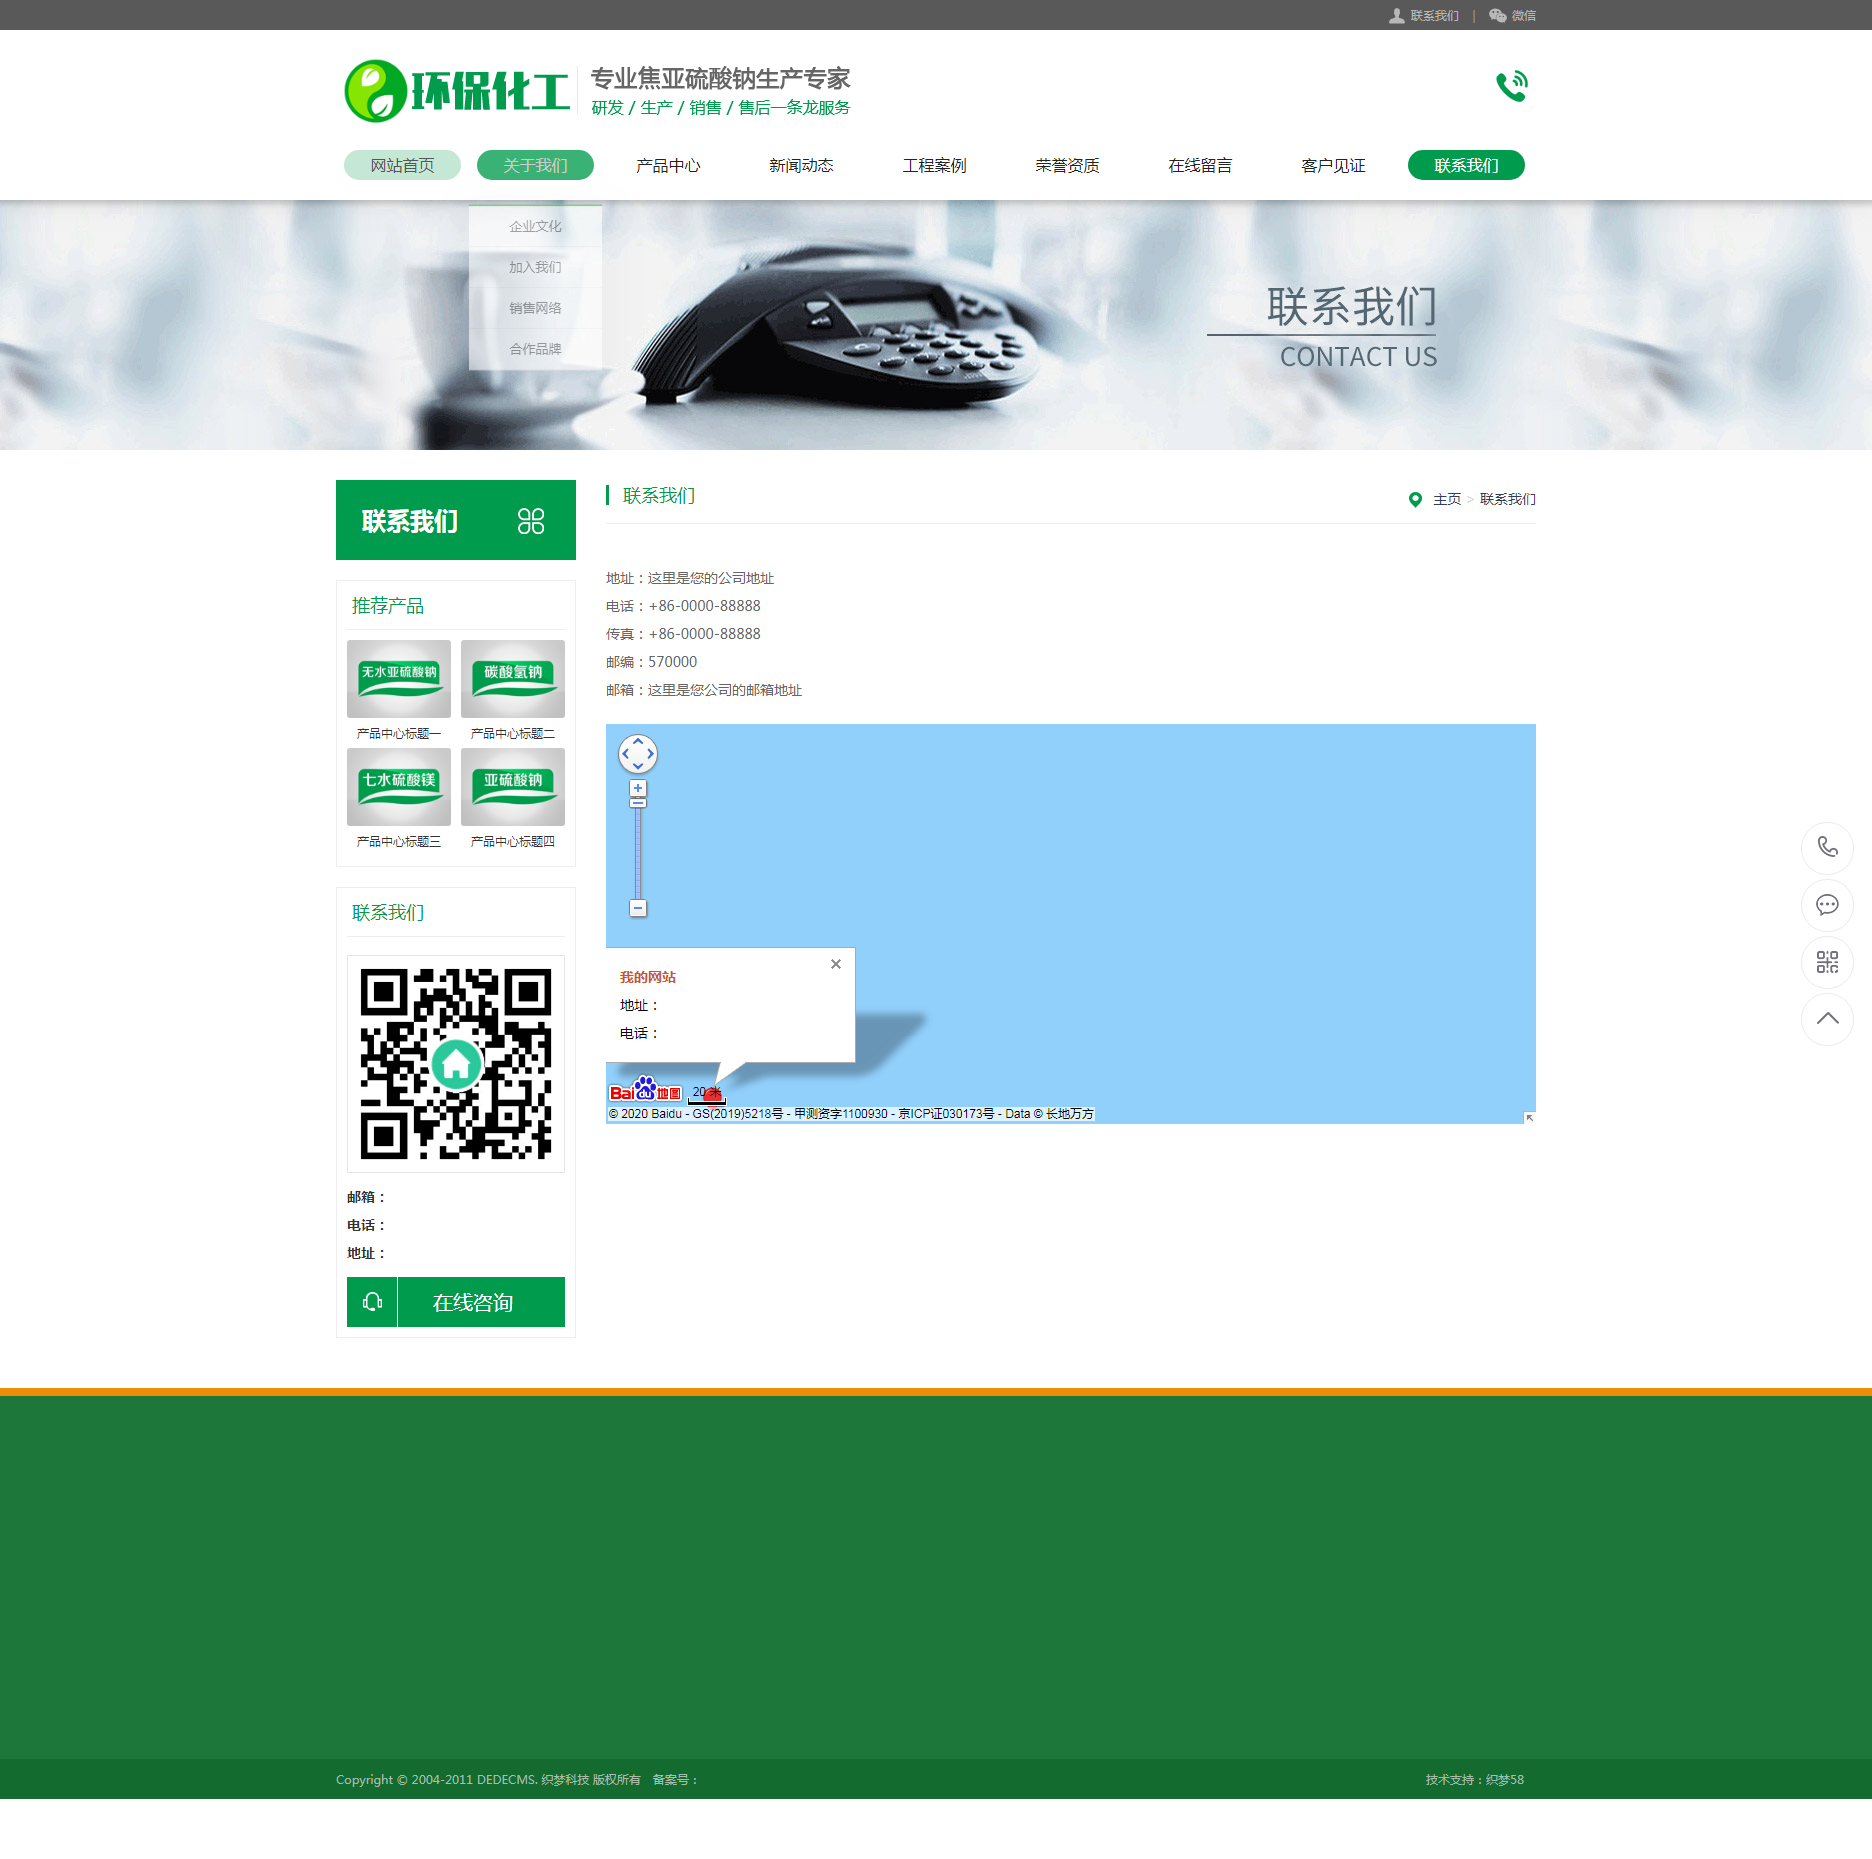Image resolution: width=1872 pixels, height=1859 pixels.
Task: Click the 产品中心标题二 link
Action: click(513, 733)
